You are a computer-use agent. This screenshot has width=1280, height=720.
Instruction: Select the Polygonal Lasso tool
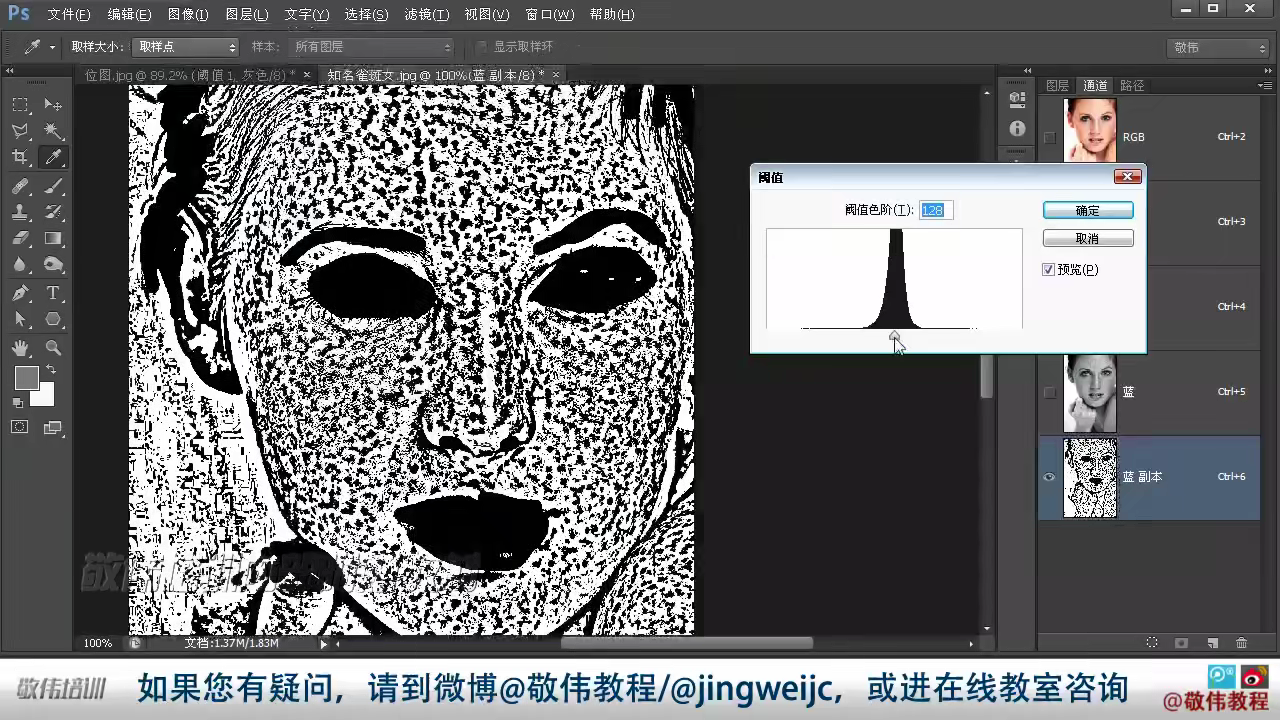point(20,131)
